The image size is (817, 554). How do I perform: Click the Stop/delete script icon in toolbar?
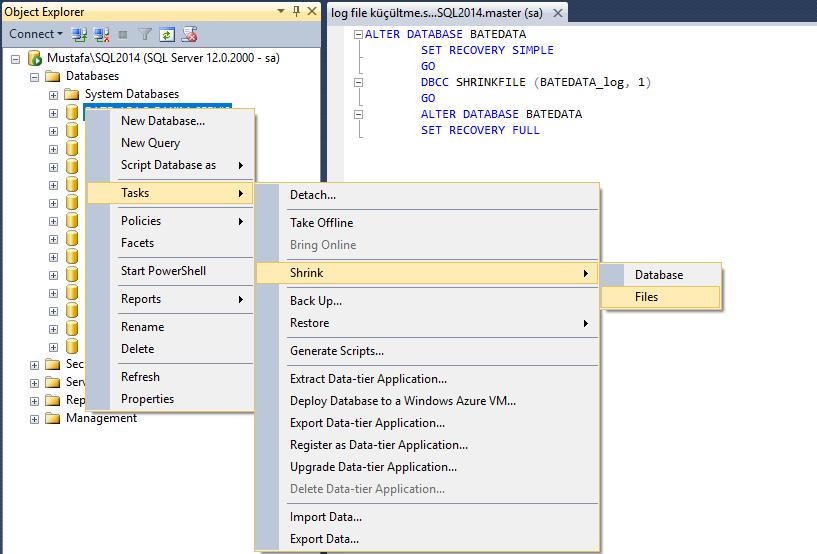(x=189, y=34)
